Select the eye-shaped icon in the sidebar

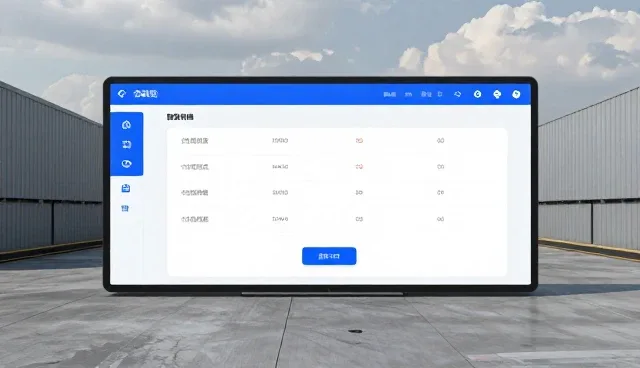coord(127,164)
